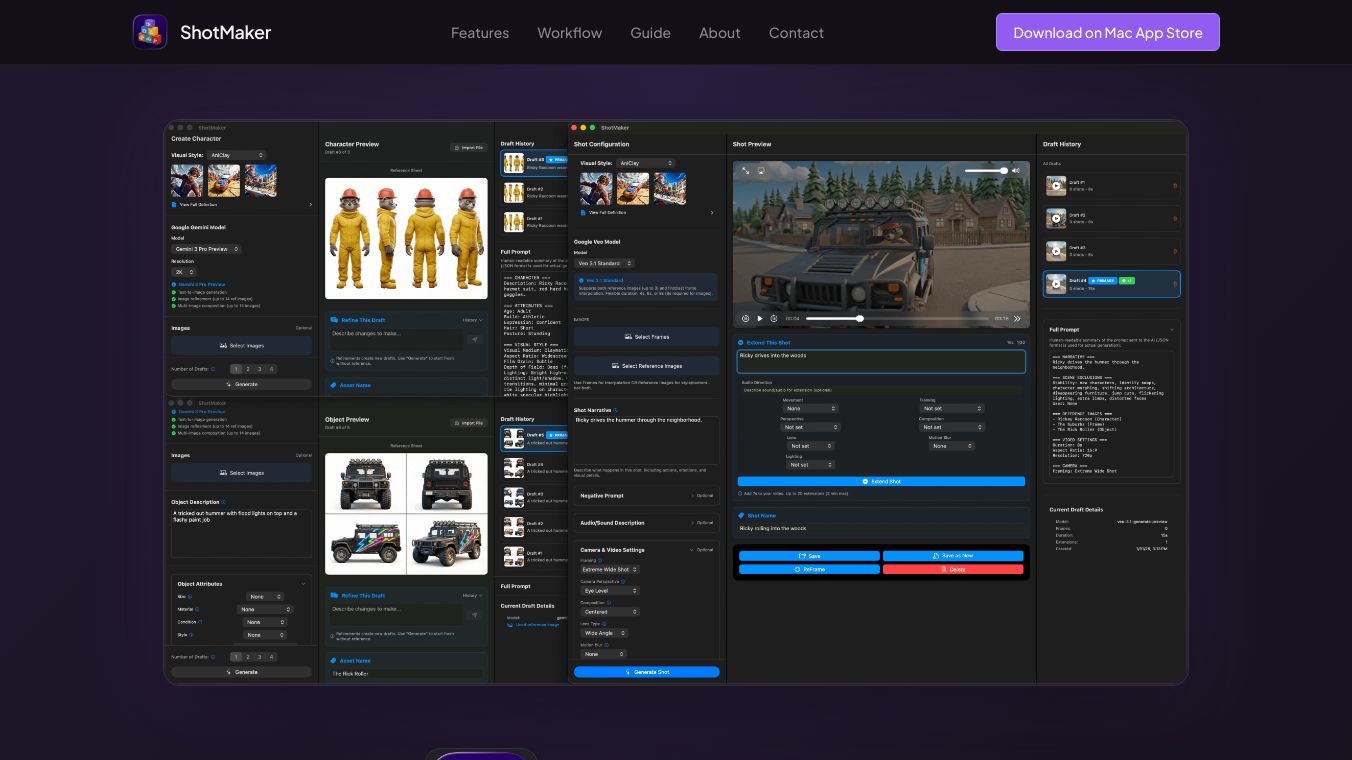Open the Object Description info icon

(223, 502)
